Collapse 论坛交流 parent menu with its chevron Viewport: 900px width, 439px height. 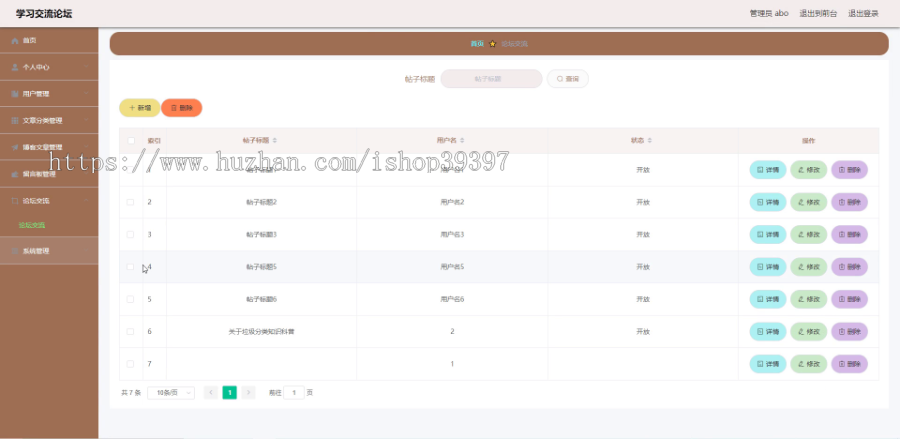[x=86, y=201]
